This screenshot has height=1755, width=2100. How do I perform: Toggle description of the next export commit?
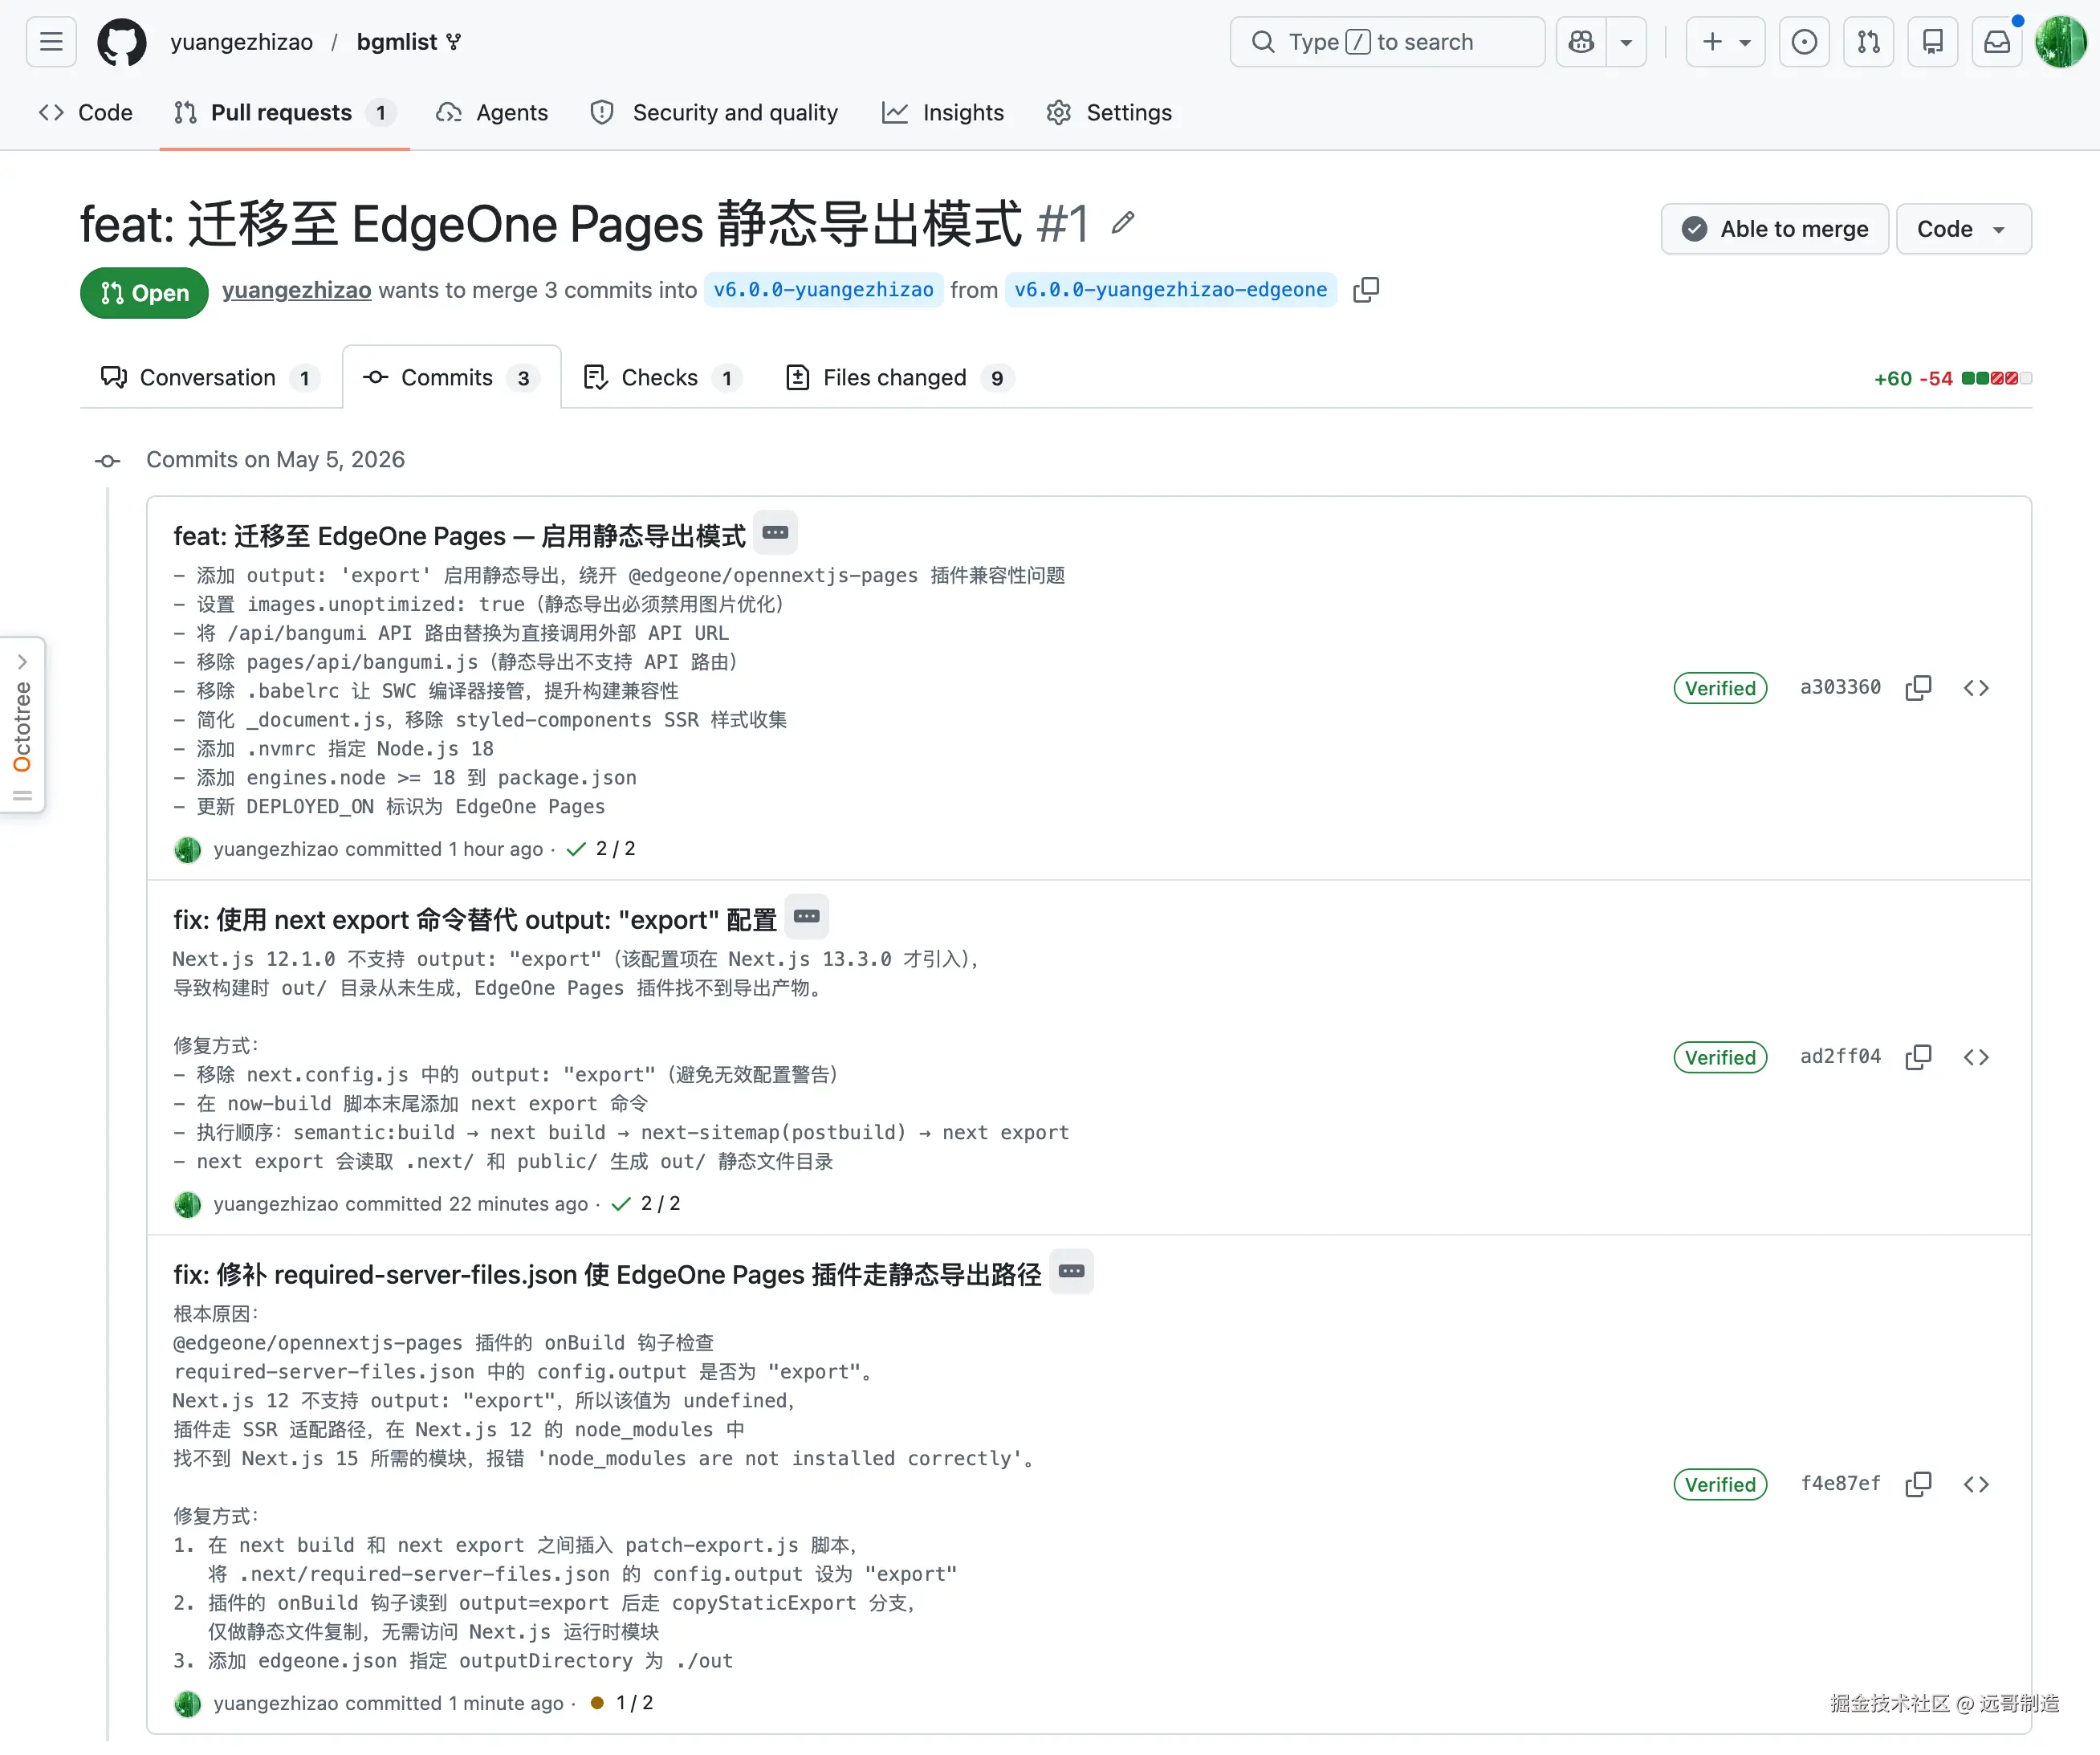click(807, 917)
